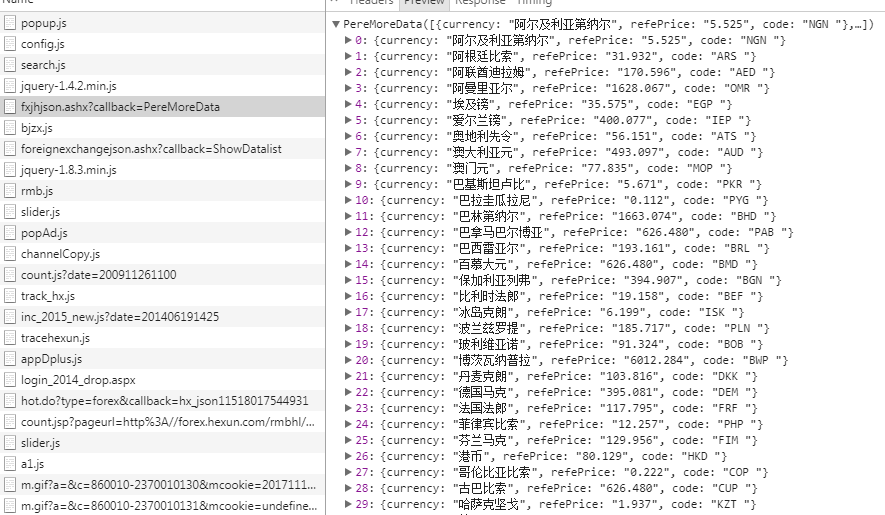
Task: Select the file icon for rmb.js
Action: point(10,191)
